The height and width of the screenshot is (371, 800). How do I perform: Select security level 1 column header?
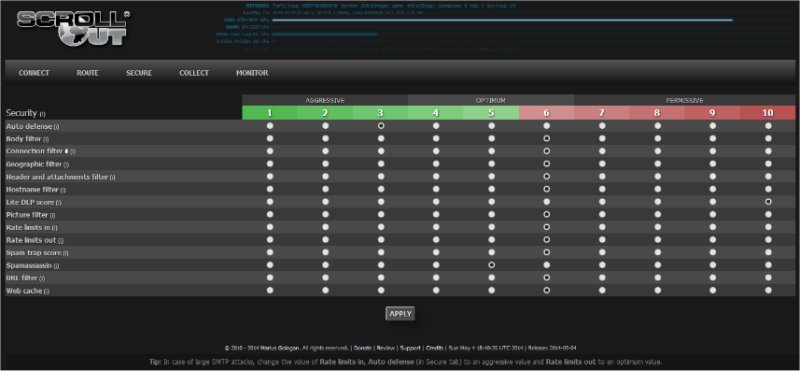pyautogui.click(x=269, y=113)
